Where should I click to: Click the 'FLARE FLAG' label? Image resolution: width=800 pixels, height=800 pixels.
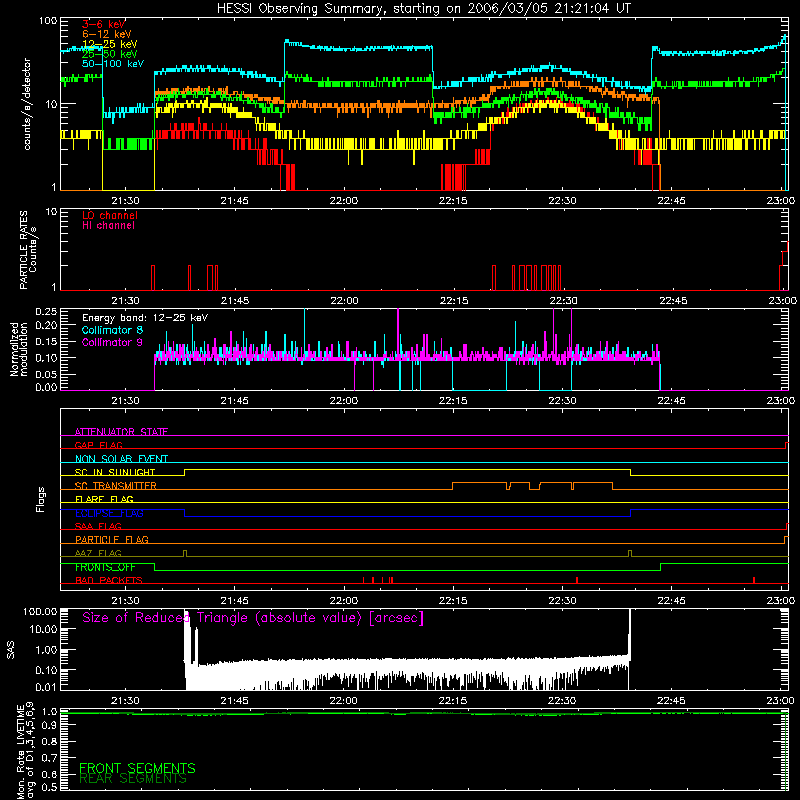pos(104,499)
